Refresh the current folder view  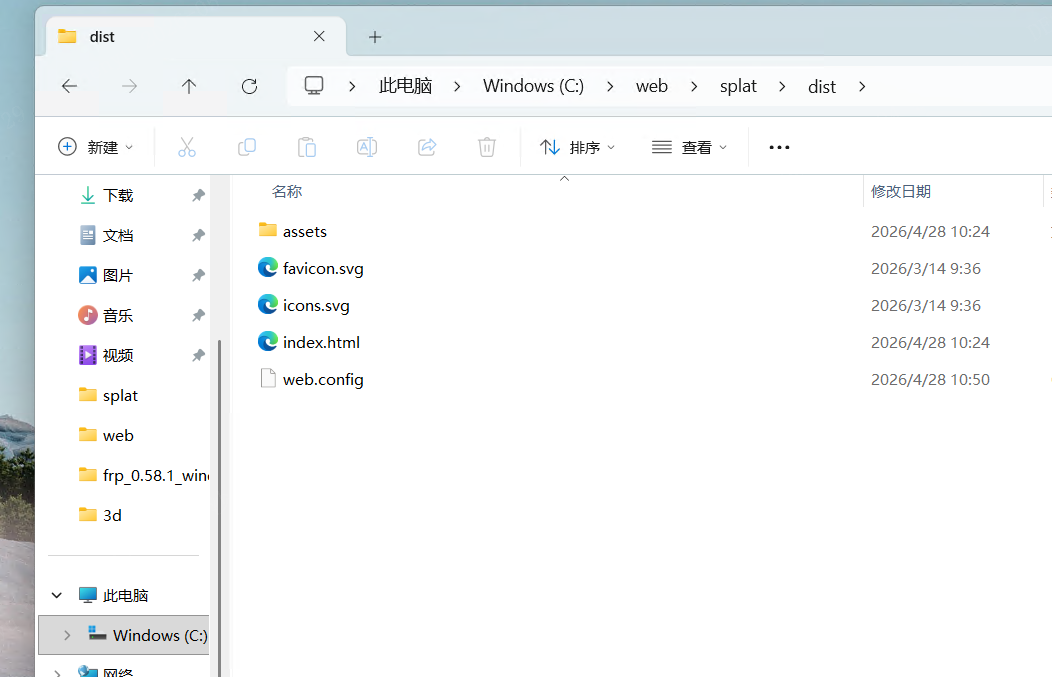coord(250,86)
